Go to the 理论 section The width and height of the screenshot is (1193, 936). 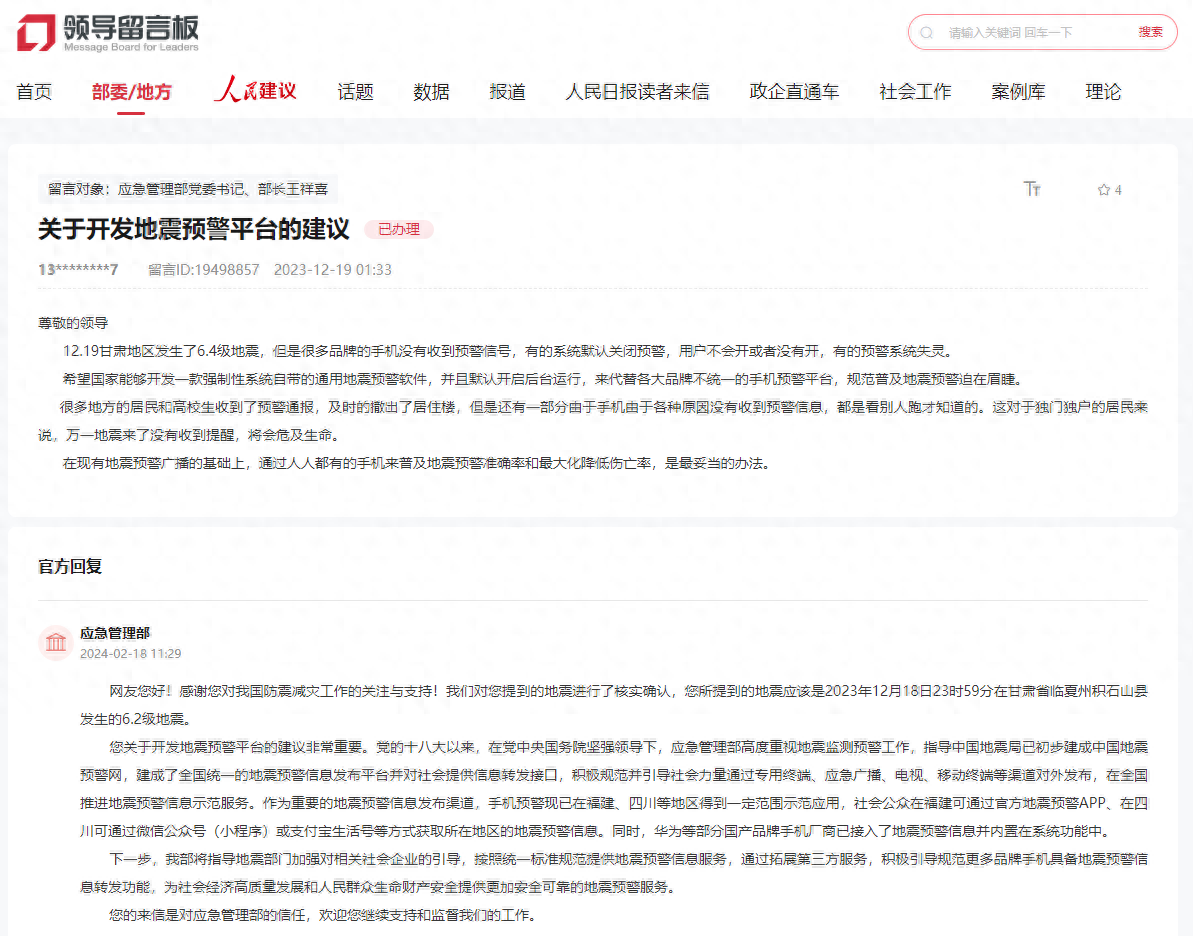click(1103, 92)
